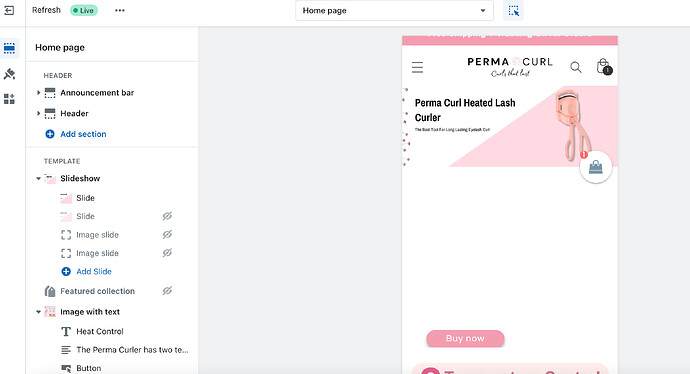Click the Header section icon

point(50,114)
